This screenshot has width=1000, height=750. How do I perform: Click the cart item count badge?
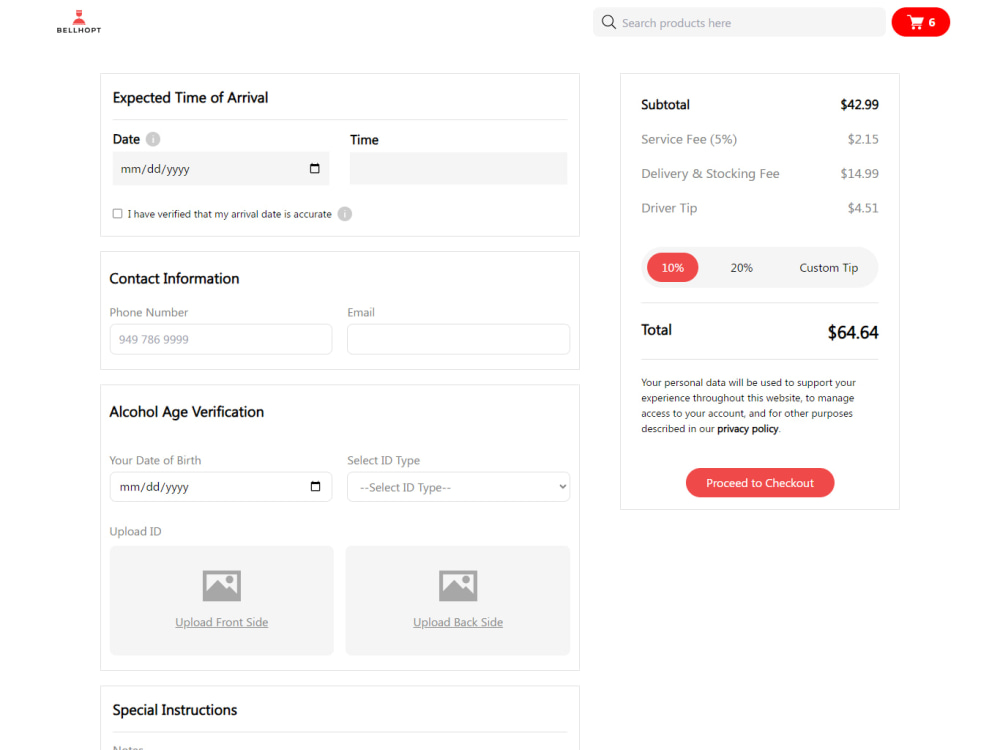(x=932, y=21)
